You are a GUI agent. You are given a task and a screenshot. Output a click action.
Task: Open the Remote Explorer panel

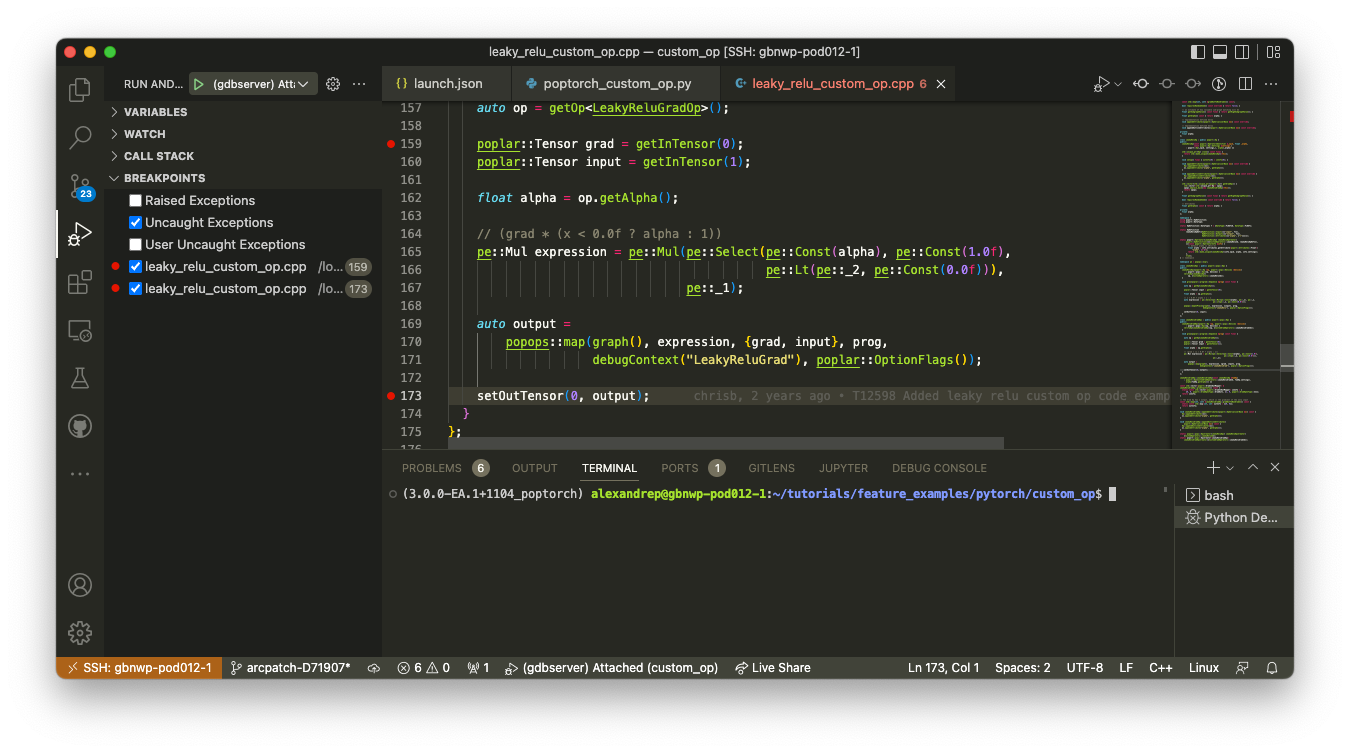tap(79, 330)
